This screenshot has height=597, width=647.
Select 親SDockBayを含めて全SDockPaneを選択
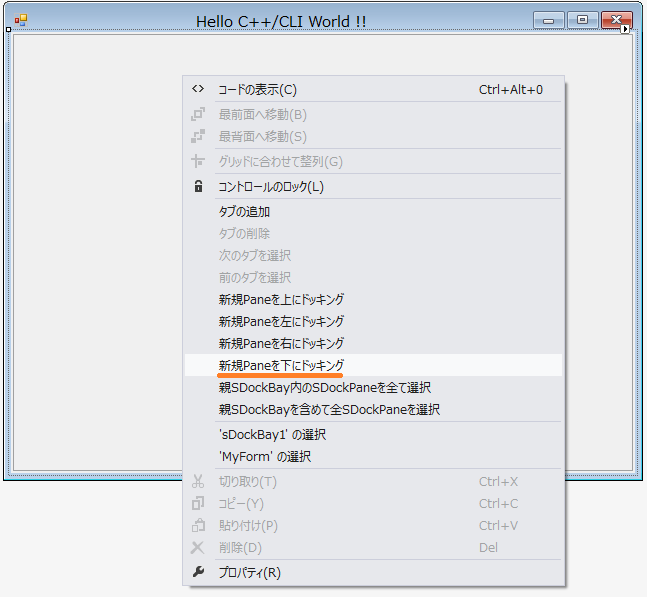click(373, 409)
